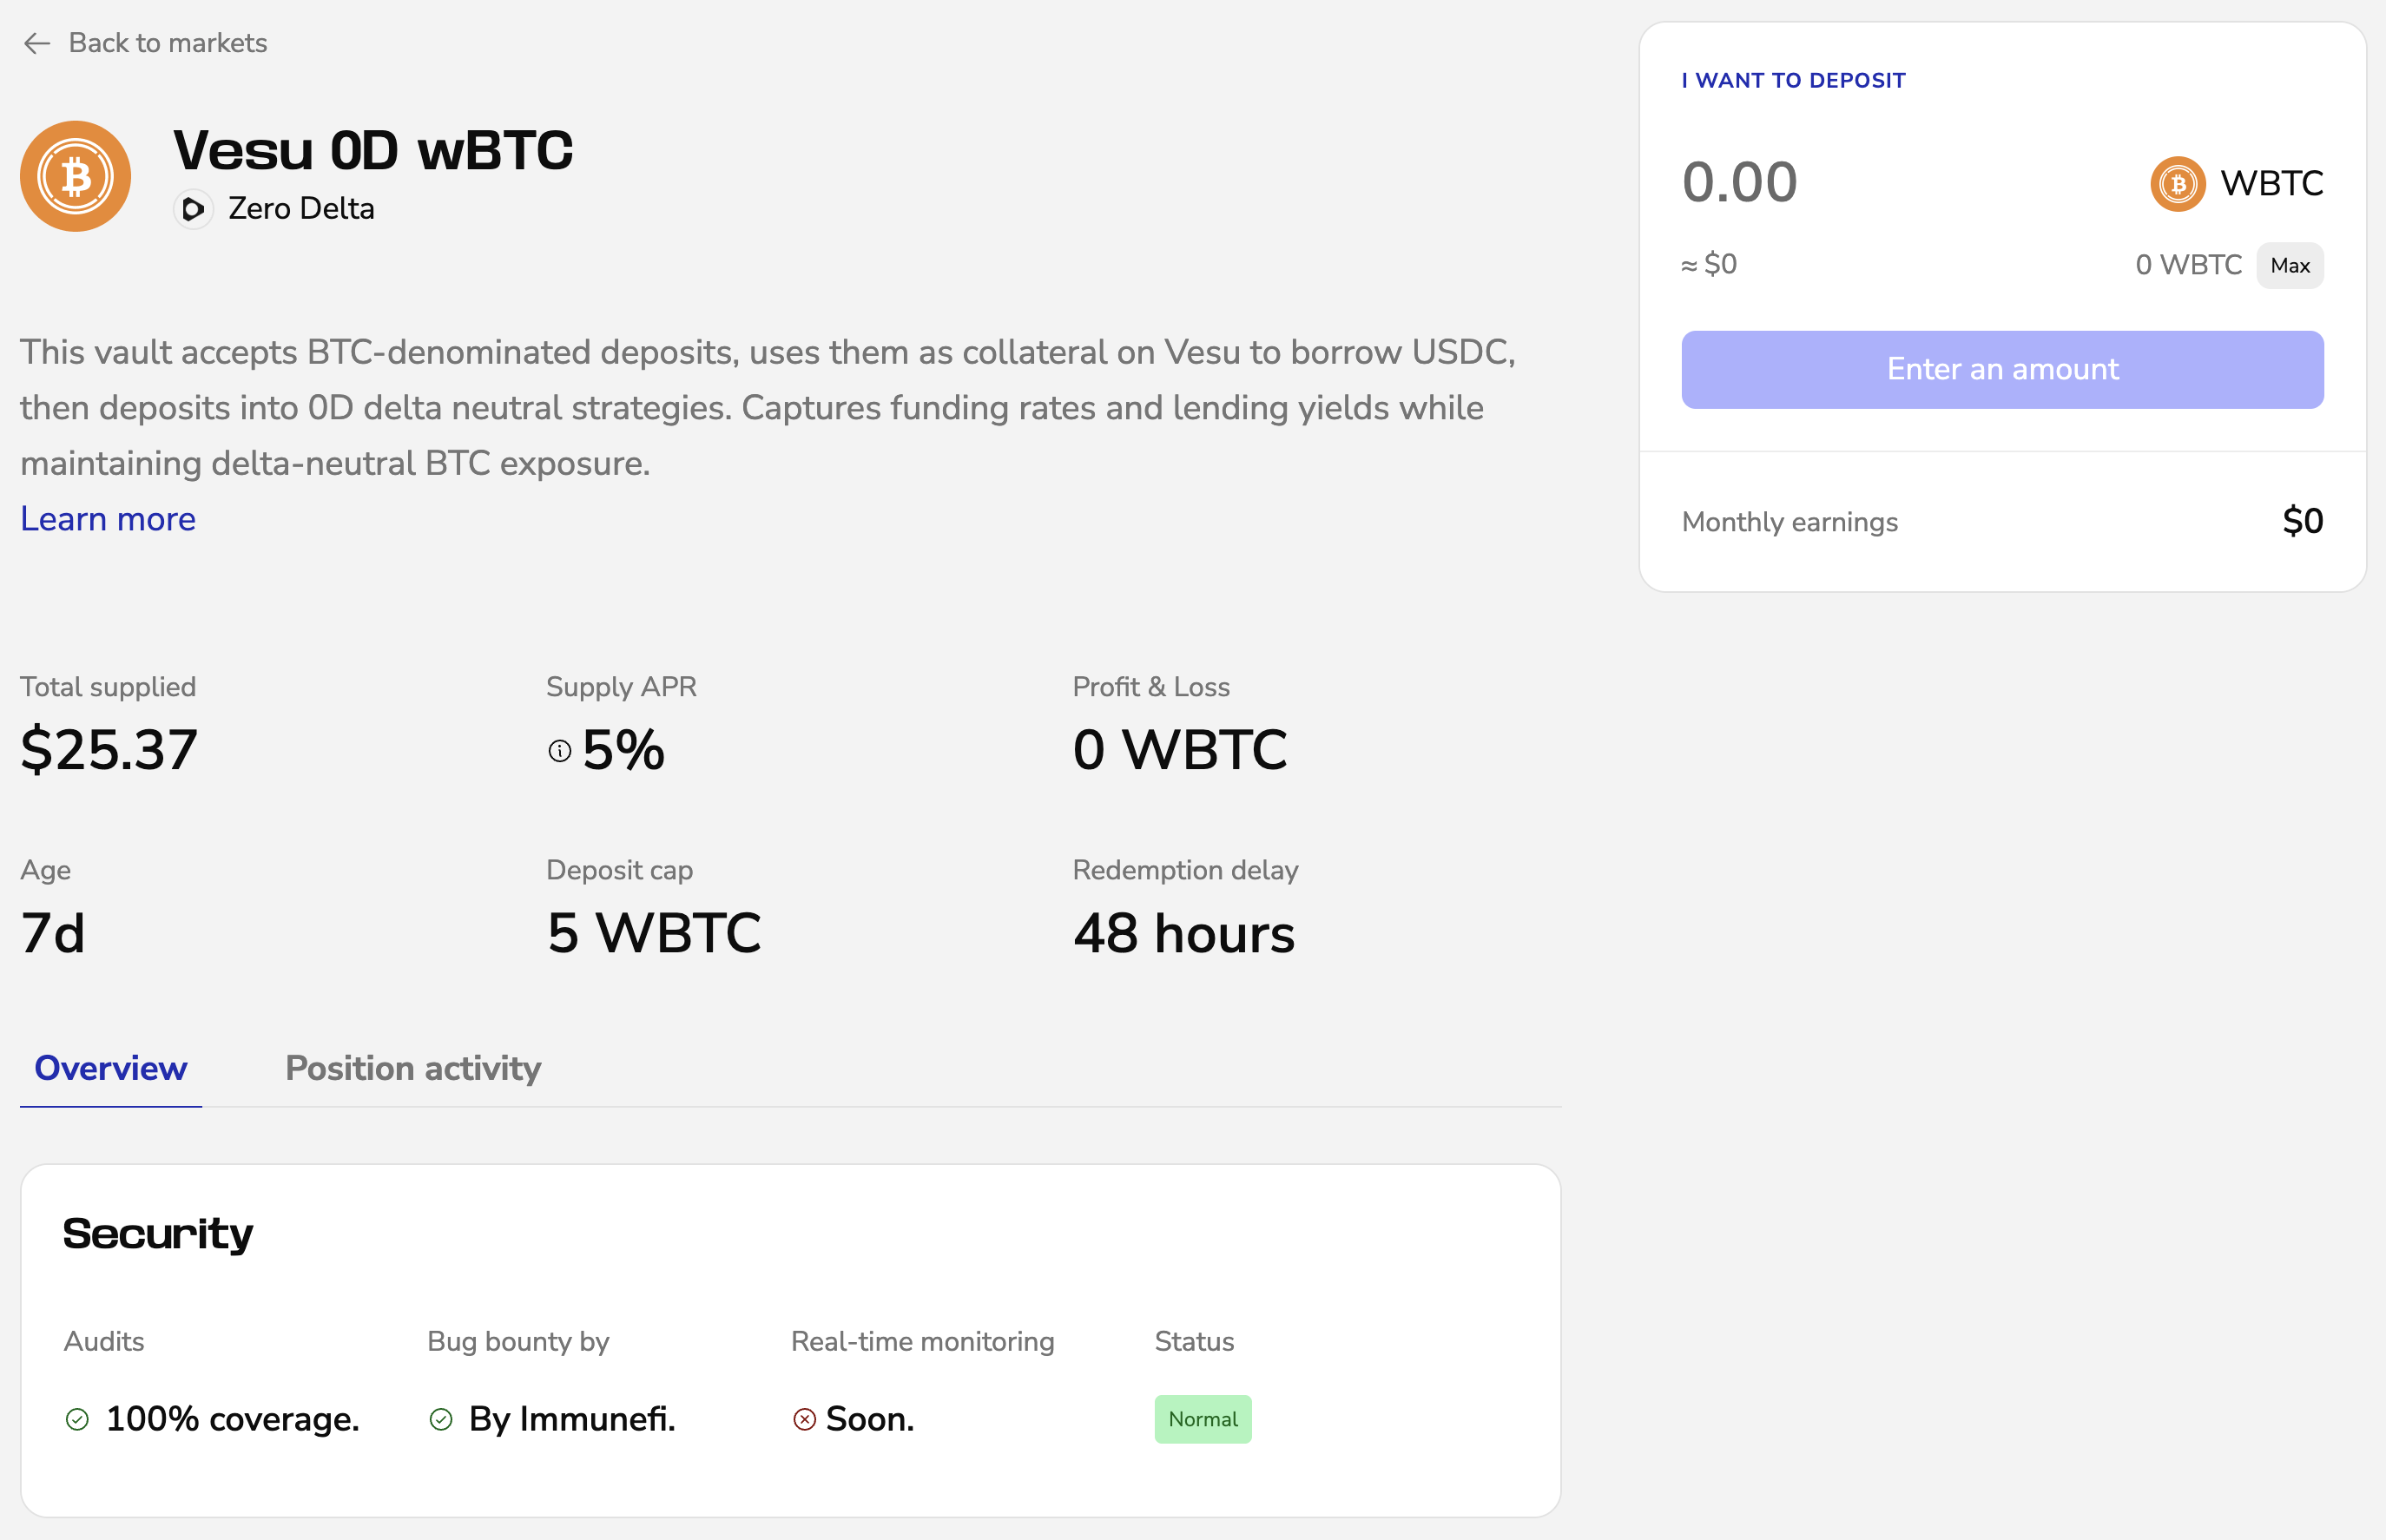Click the Enter an amount button

coord(2002,370)
